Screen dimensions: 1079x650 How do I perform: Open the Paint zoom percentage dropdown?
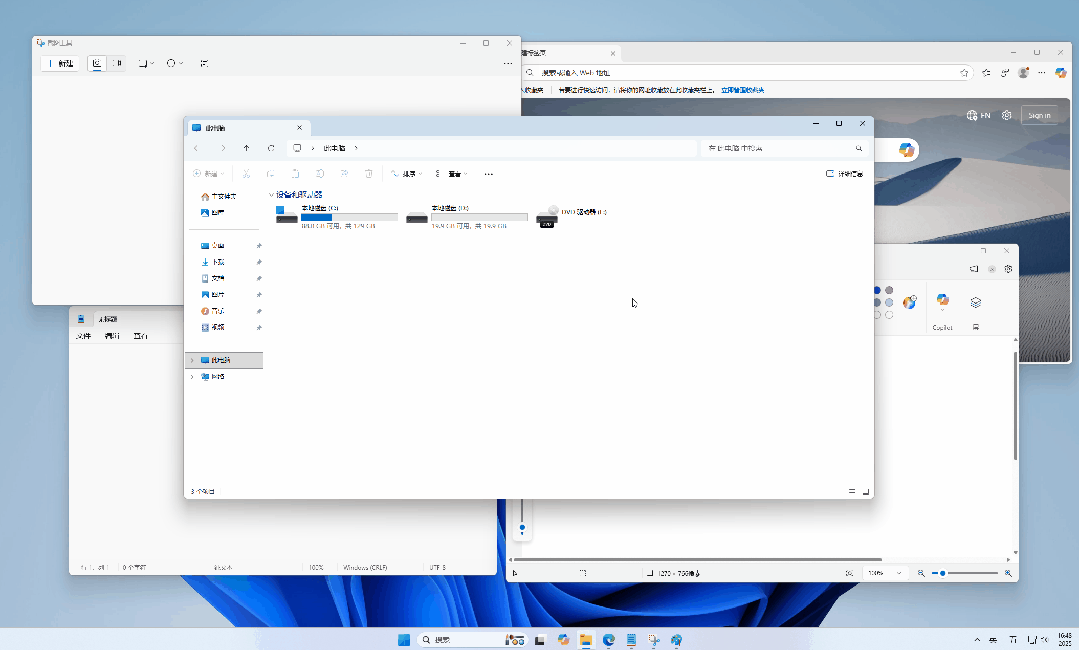(884, 573)
